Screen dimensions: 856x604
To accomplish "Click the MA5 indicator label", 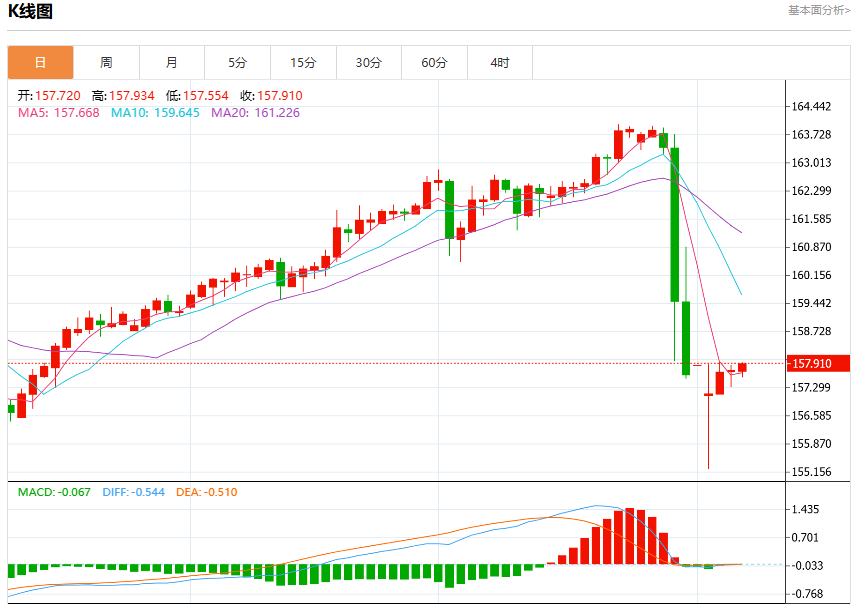I will (58, 113).
